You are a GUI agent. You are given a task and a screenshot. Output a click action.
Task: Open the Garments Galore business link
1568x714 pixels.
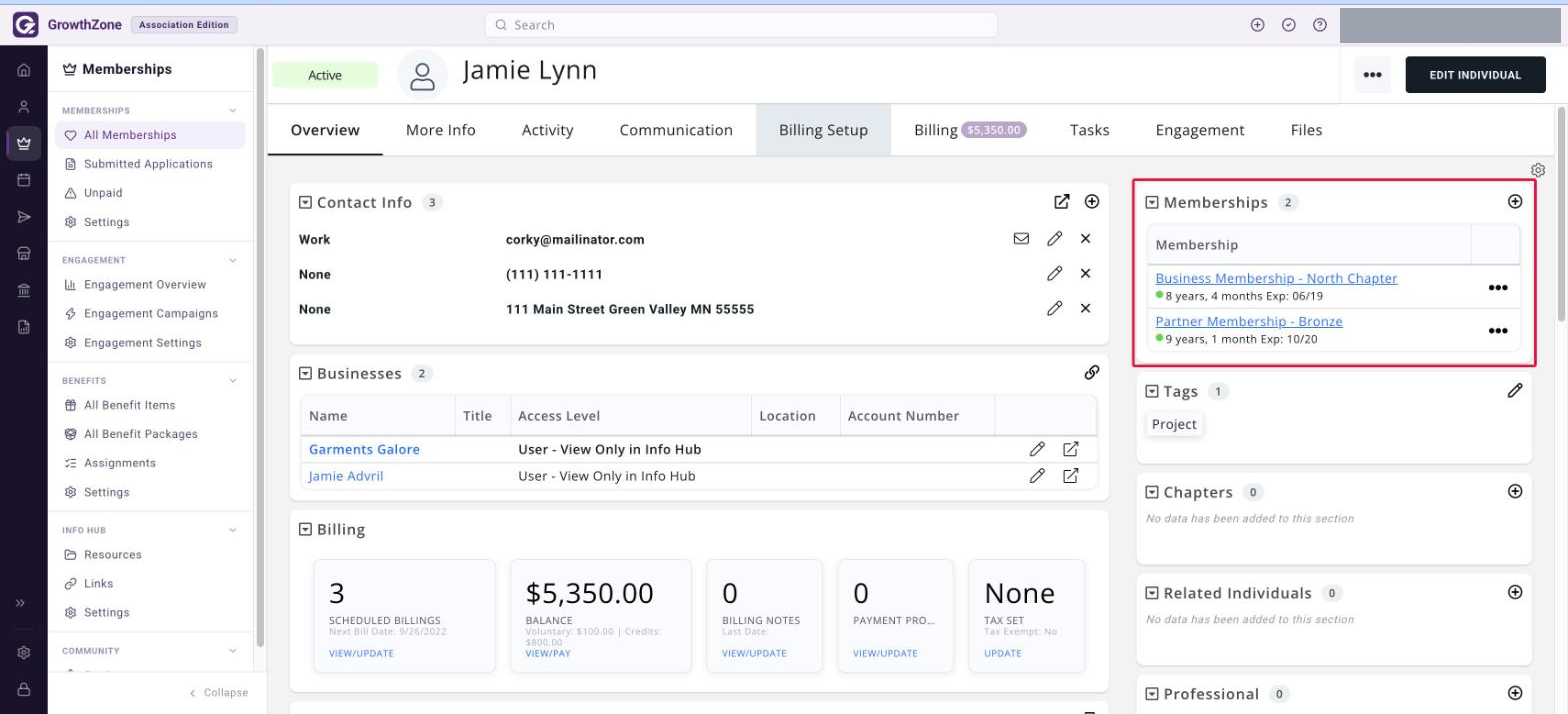[x=364, y=449]
